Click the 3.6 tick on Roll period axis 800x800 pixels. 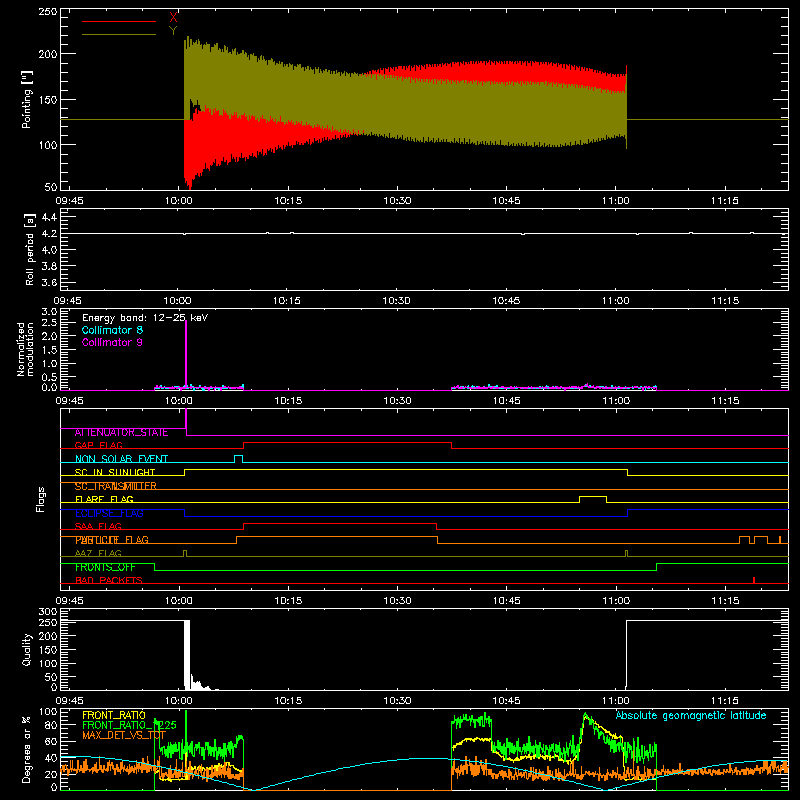coord(49,283)
